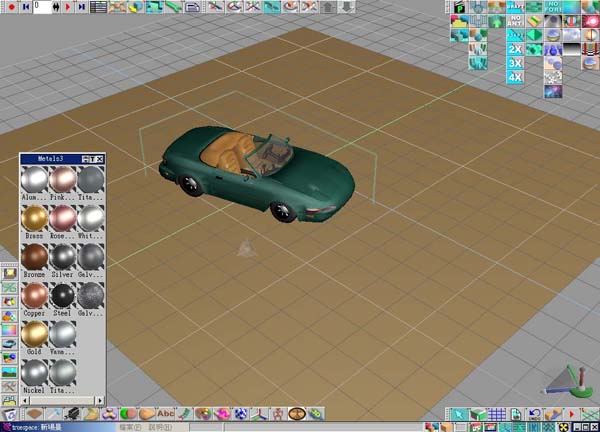Click the NO ANTI antialiasing button
Viewport: 600px width, 432px height.
pyautogui.click(x=515, y=21)
